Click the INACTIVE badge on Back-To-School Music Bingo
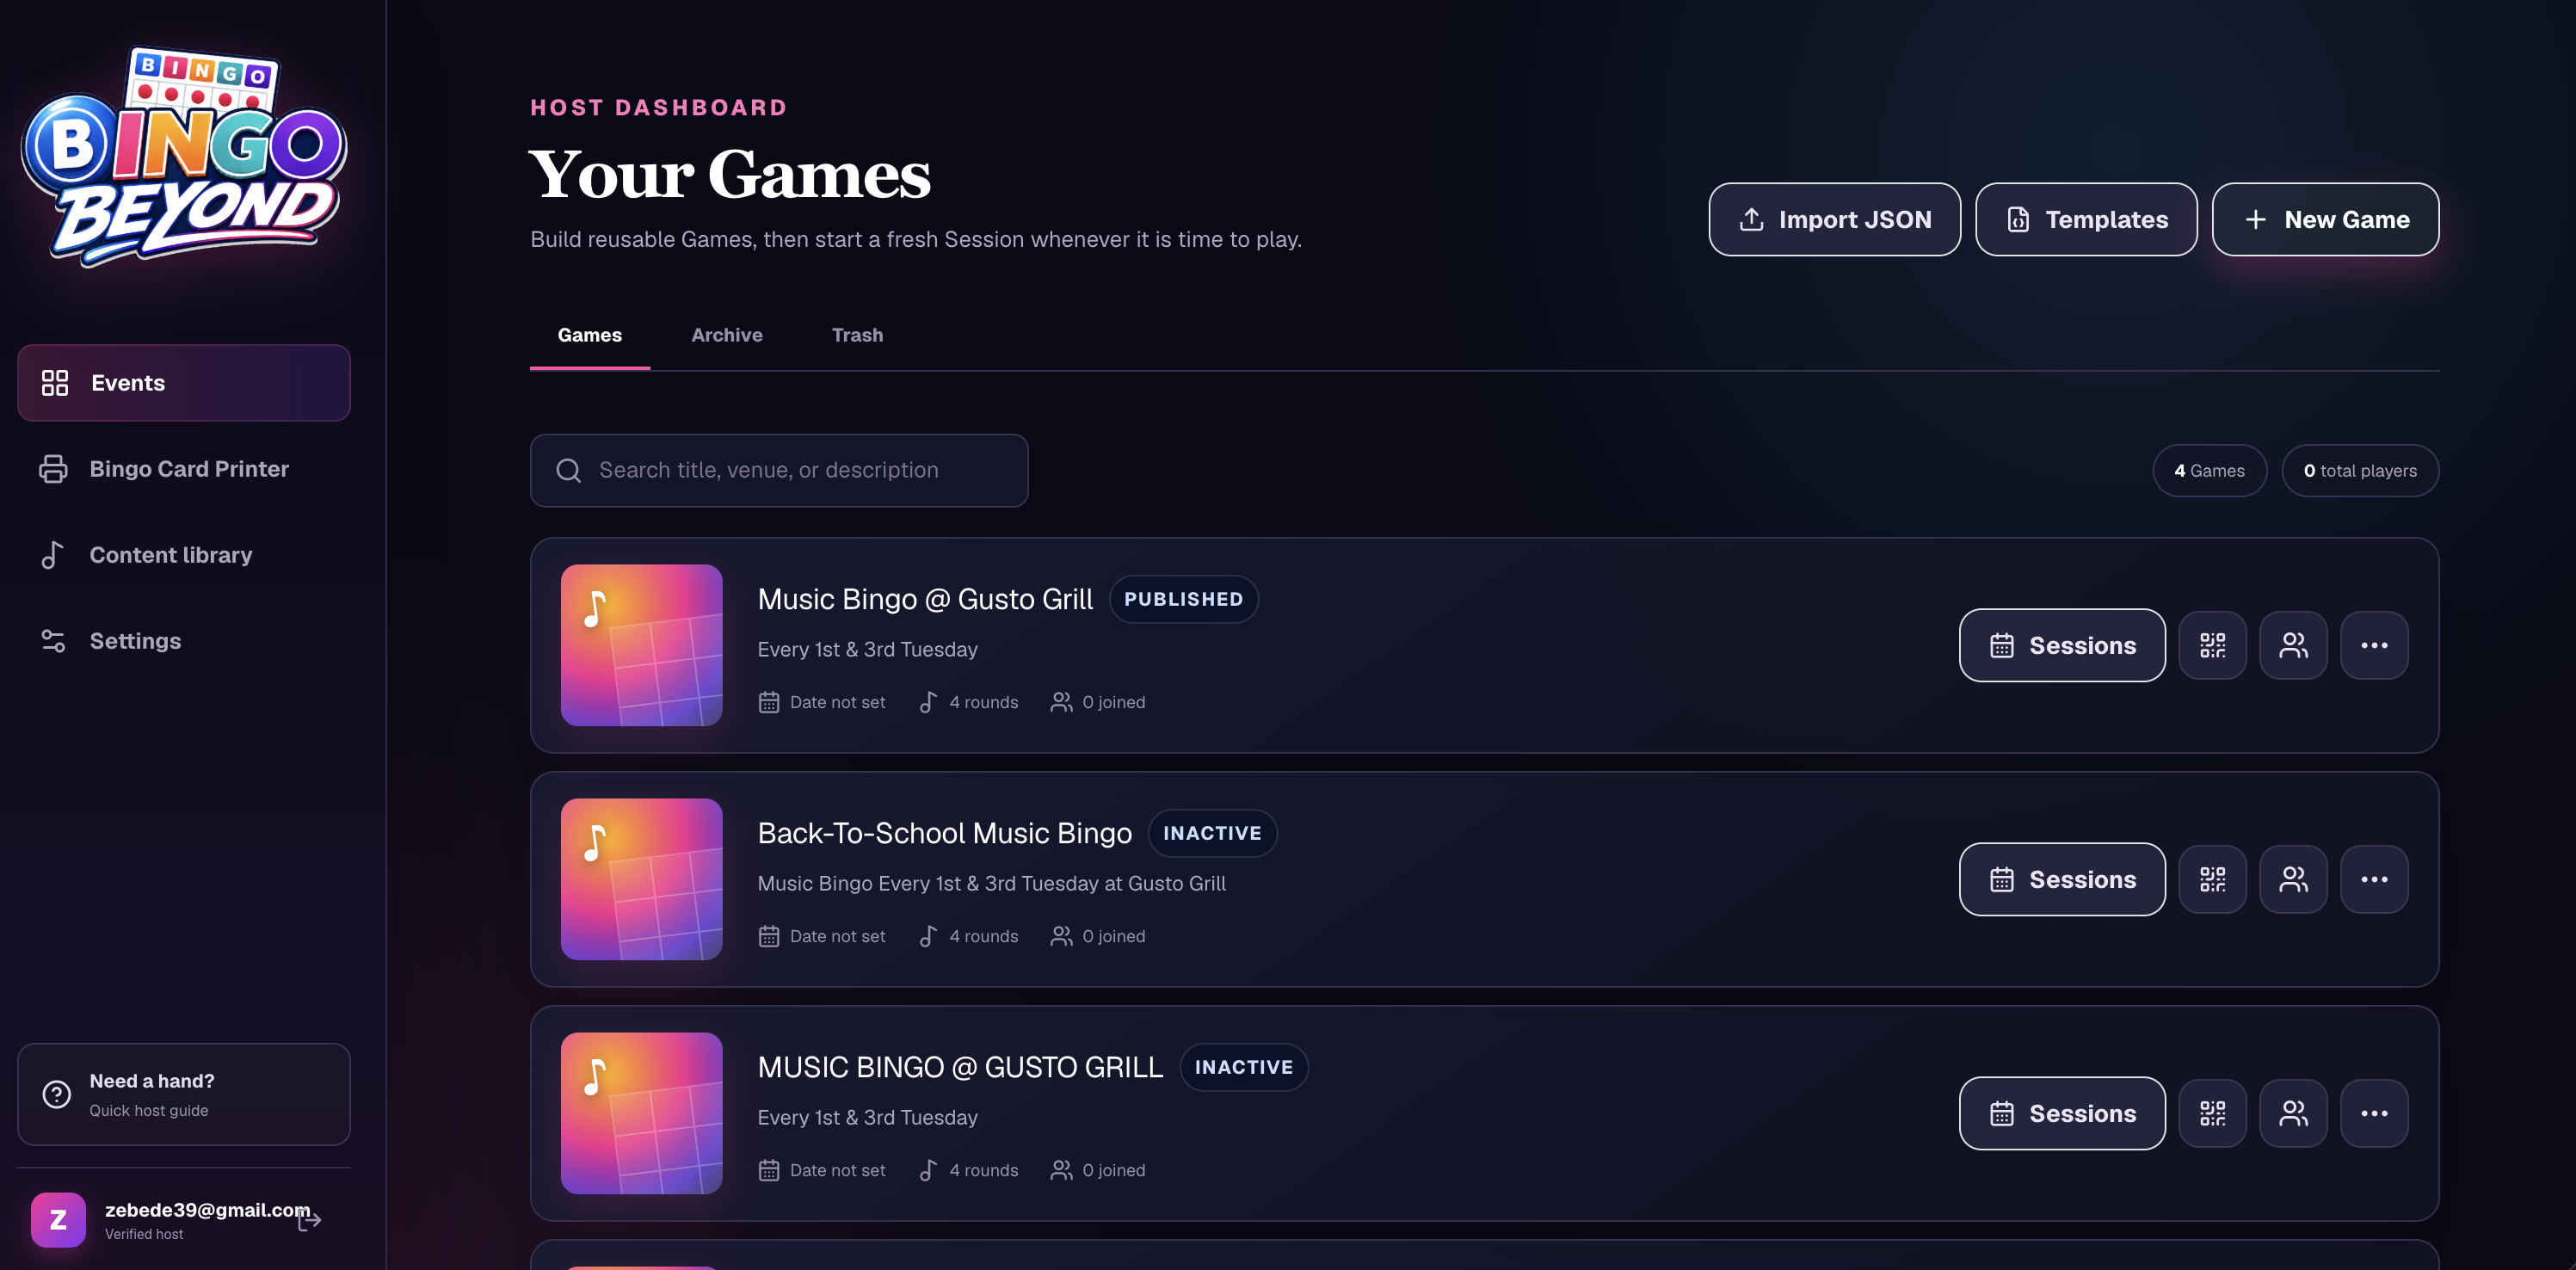The image size is (2576, 1270). click(1212, 833)
